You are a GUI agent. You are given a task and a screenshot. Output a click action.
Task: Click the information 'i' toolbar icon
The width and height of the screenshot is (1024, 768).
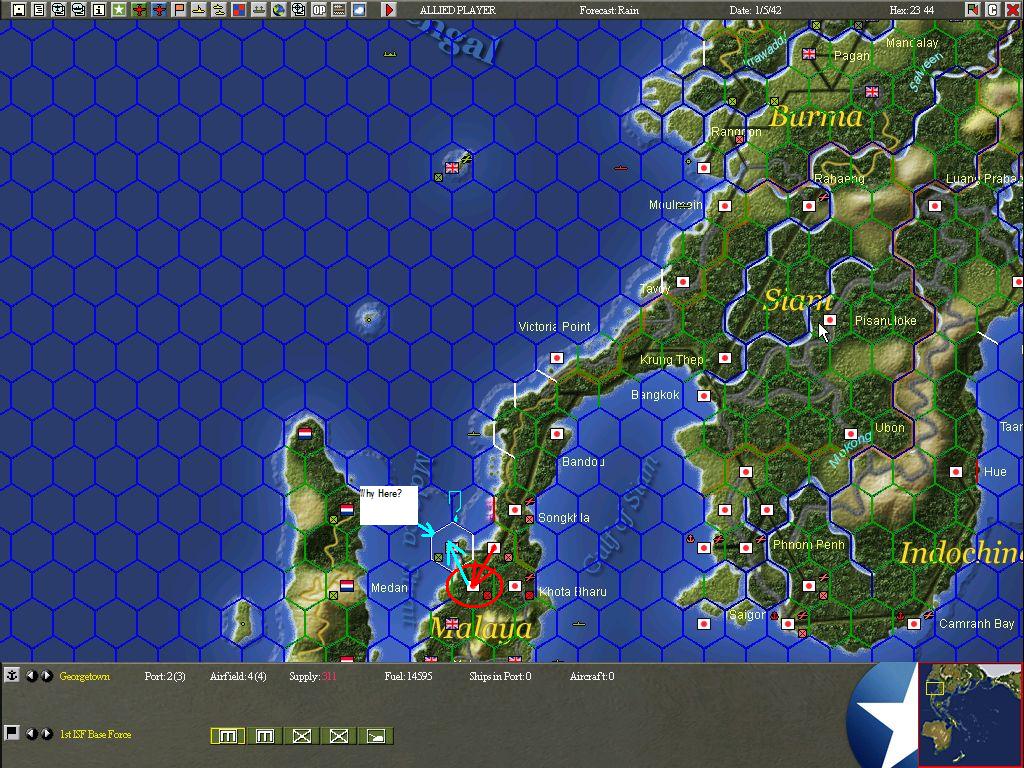[x=99, y=10]
